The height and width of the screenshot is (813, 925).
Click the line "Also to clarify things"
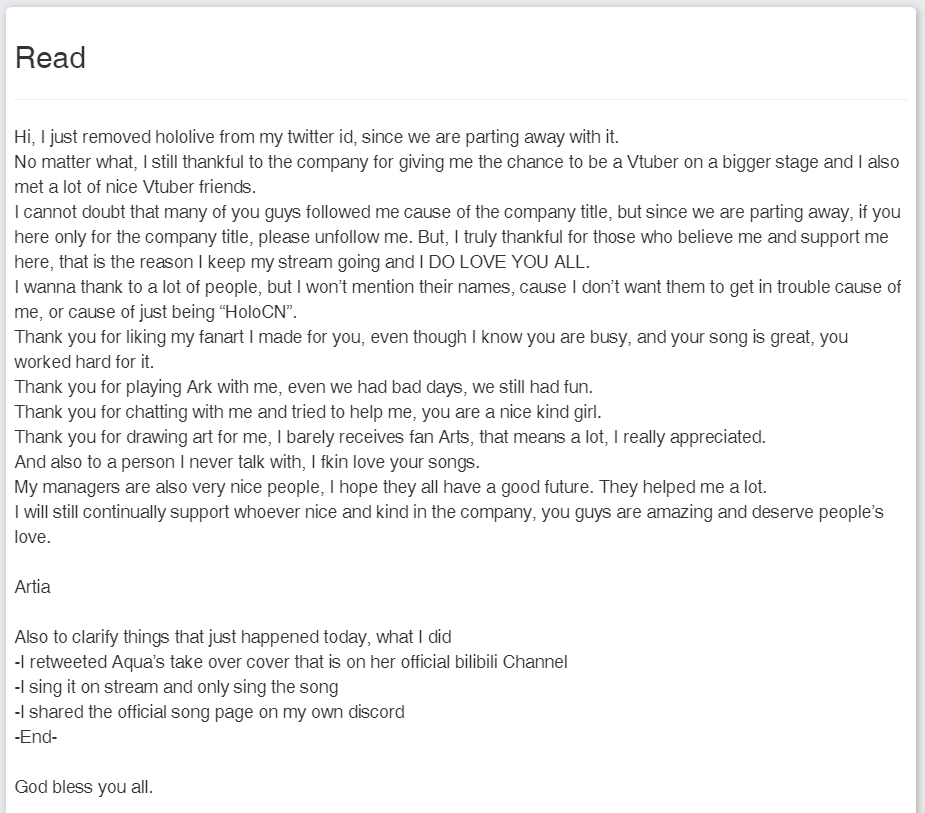tap(234, 637)
